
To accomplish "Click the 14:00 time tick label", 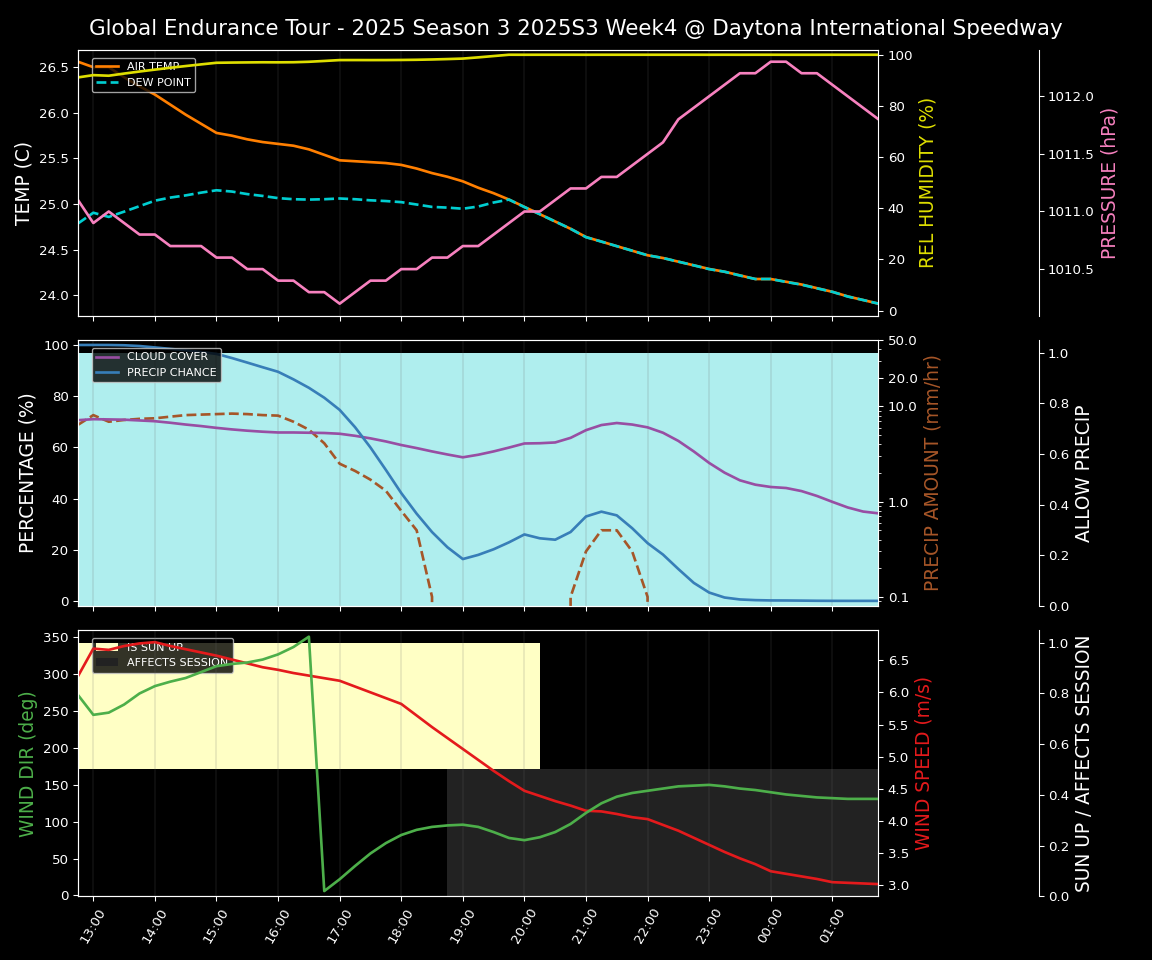I will coord(152,926).
